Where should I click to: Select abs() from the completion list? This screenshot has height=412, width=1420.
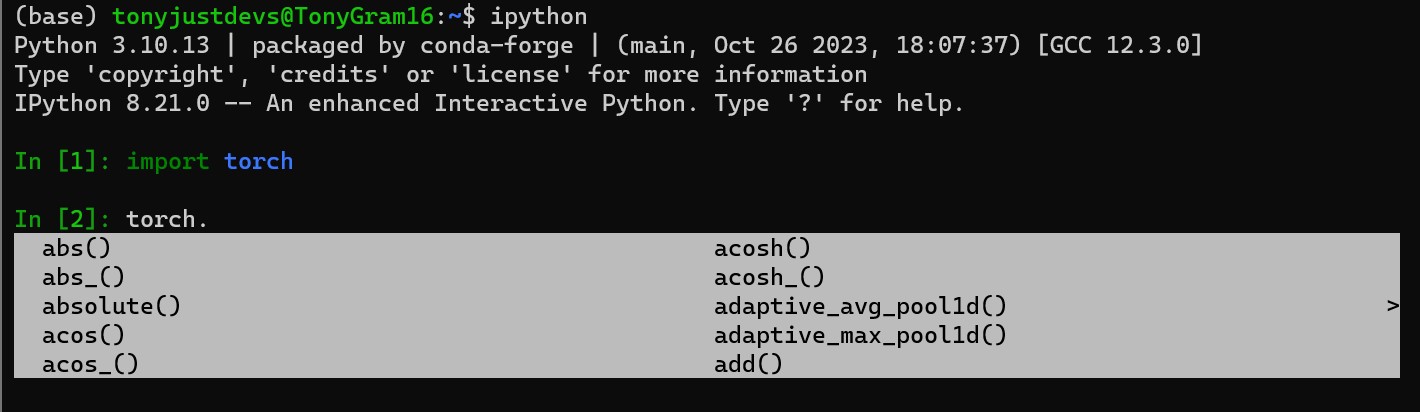[76, 248]
